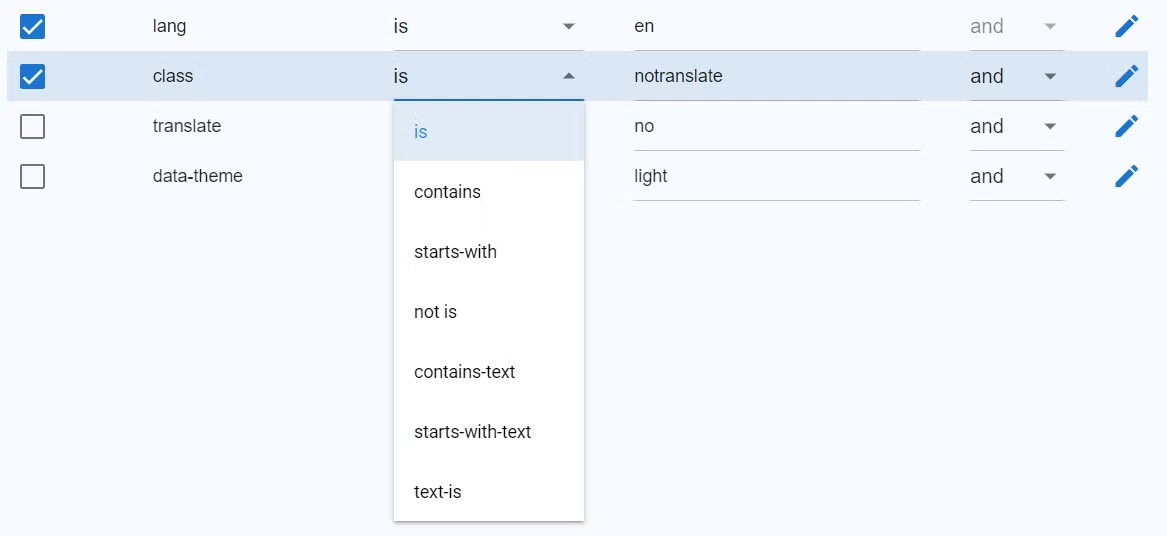This screenshot has width=1167, height=536.
Task: Choose the 'contains' operator option
Action: 488,191
